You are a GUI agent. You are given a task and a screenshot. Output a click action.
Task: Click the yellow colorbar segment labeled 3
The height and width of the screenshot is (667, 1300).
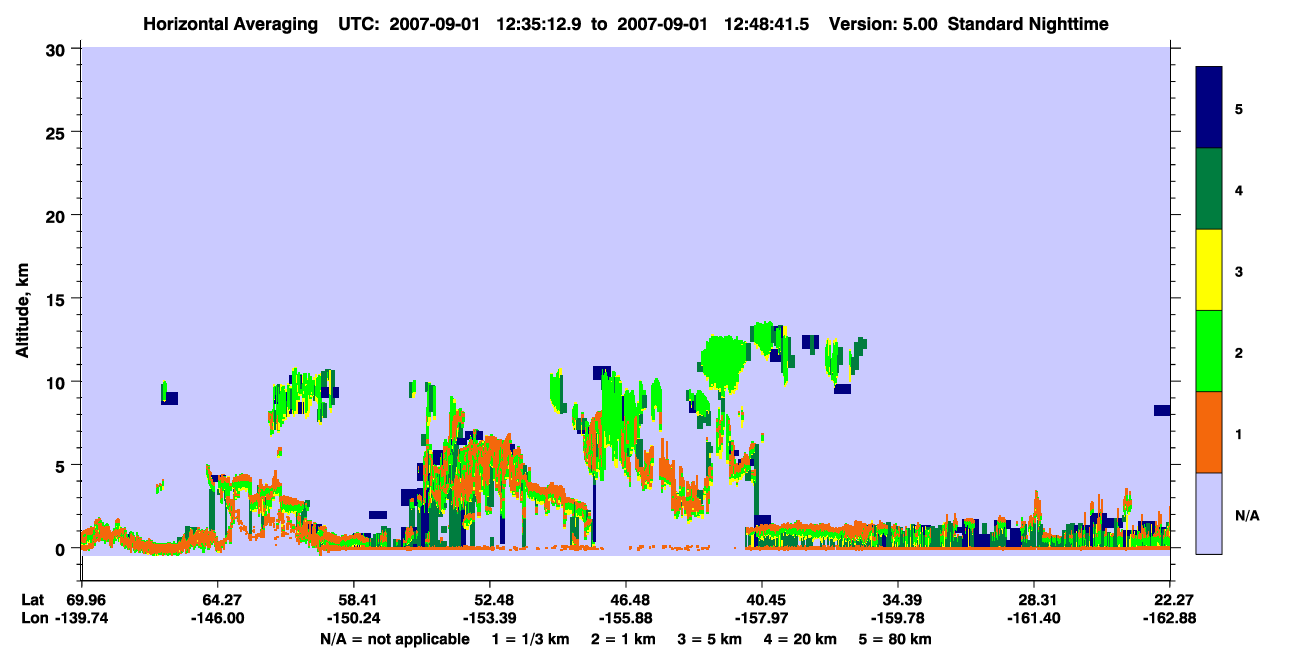coord(1209,270)
